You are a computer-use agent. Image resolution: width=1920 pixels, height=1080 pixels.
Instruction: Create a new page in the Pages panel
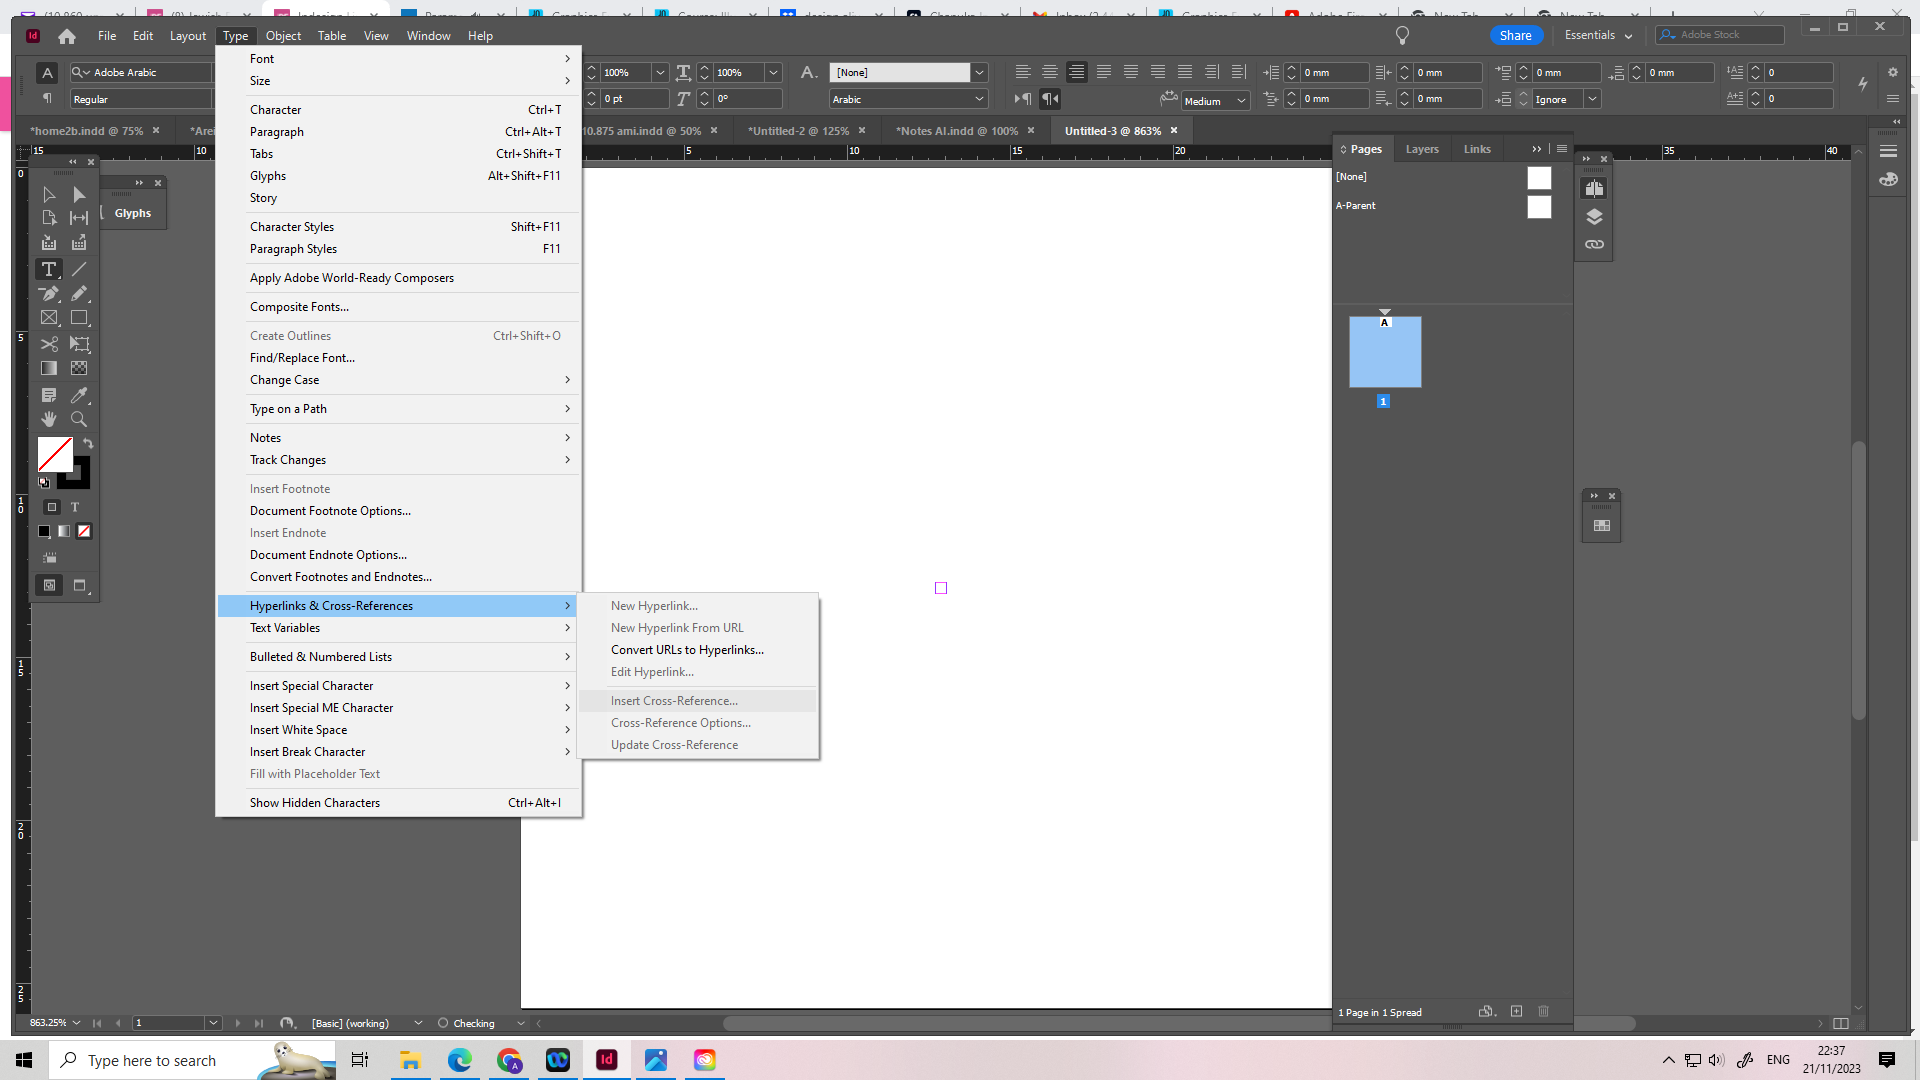[x=1516, y=1012]
